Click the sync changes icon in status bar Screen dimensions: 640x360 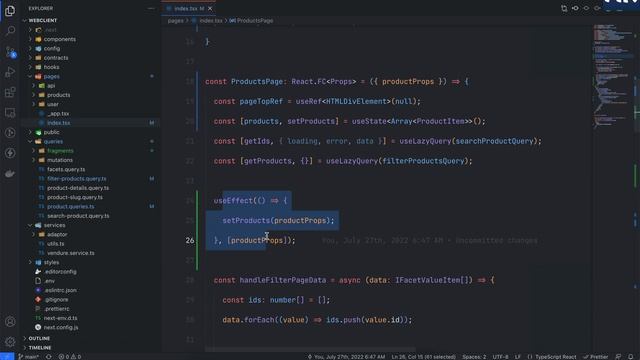click(x=49, y=357)
